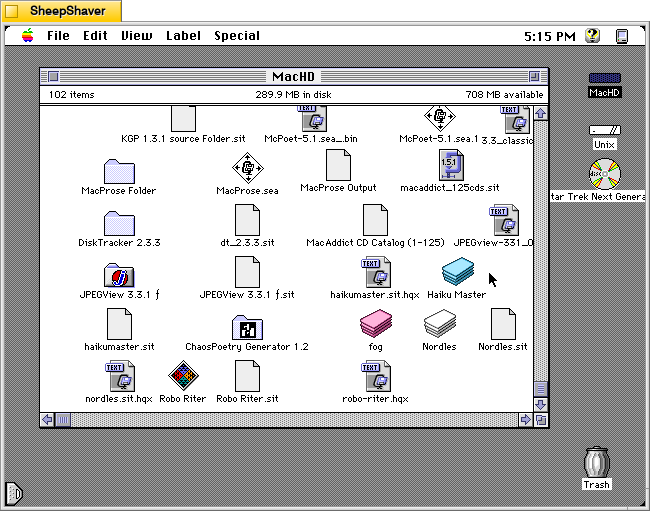Click the horizontal scrollbar left arrow
Screen dimensions: 650x511
pyautogui.click(x=47, y=420)
